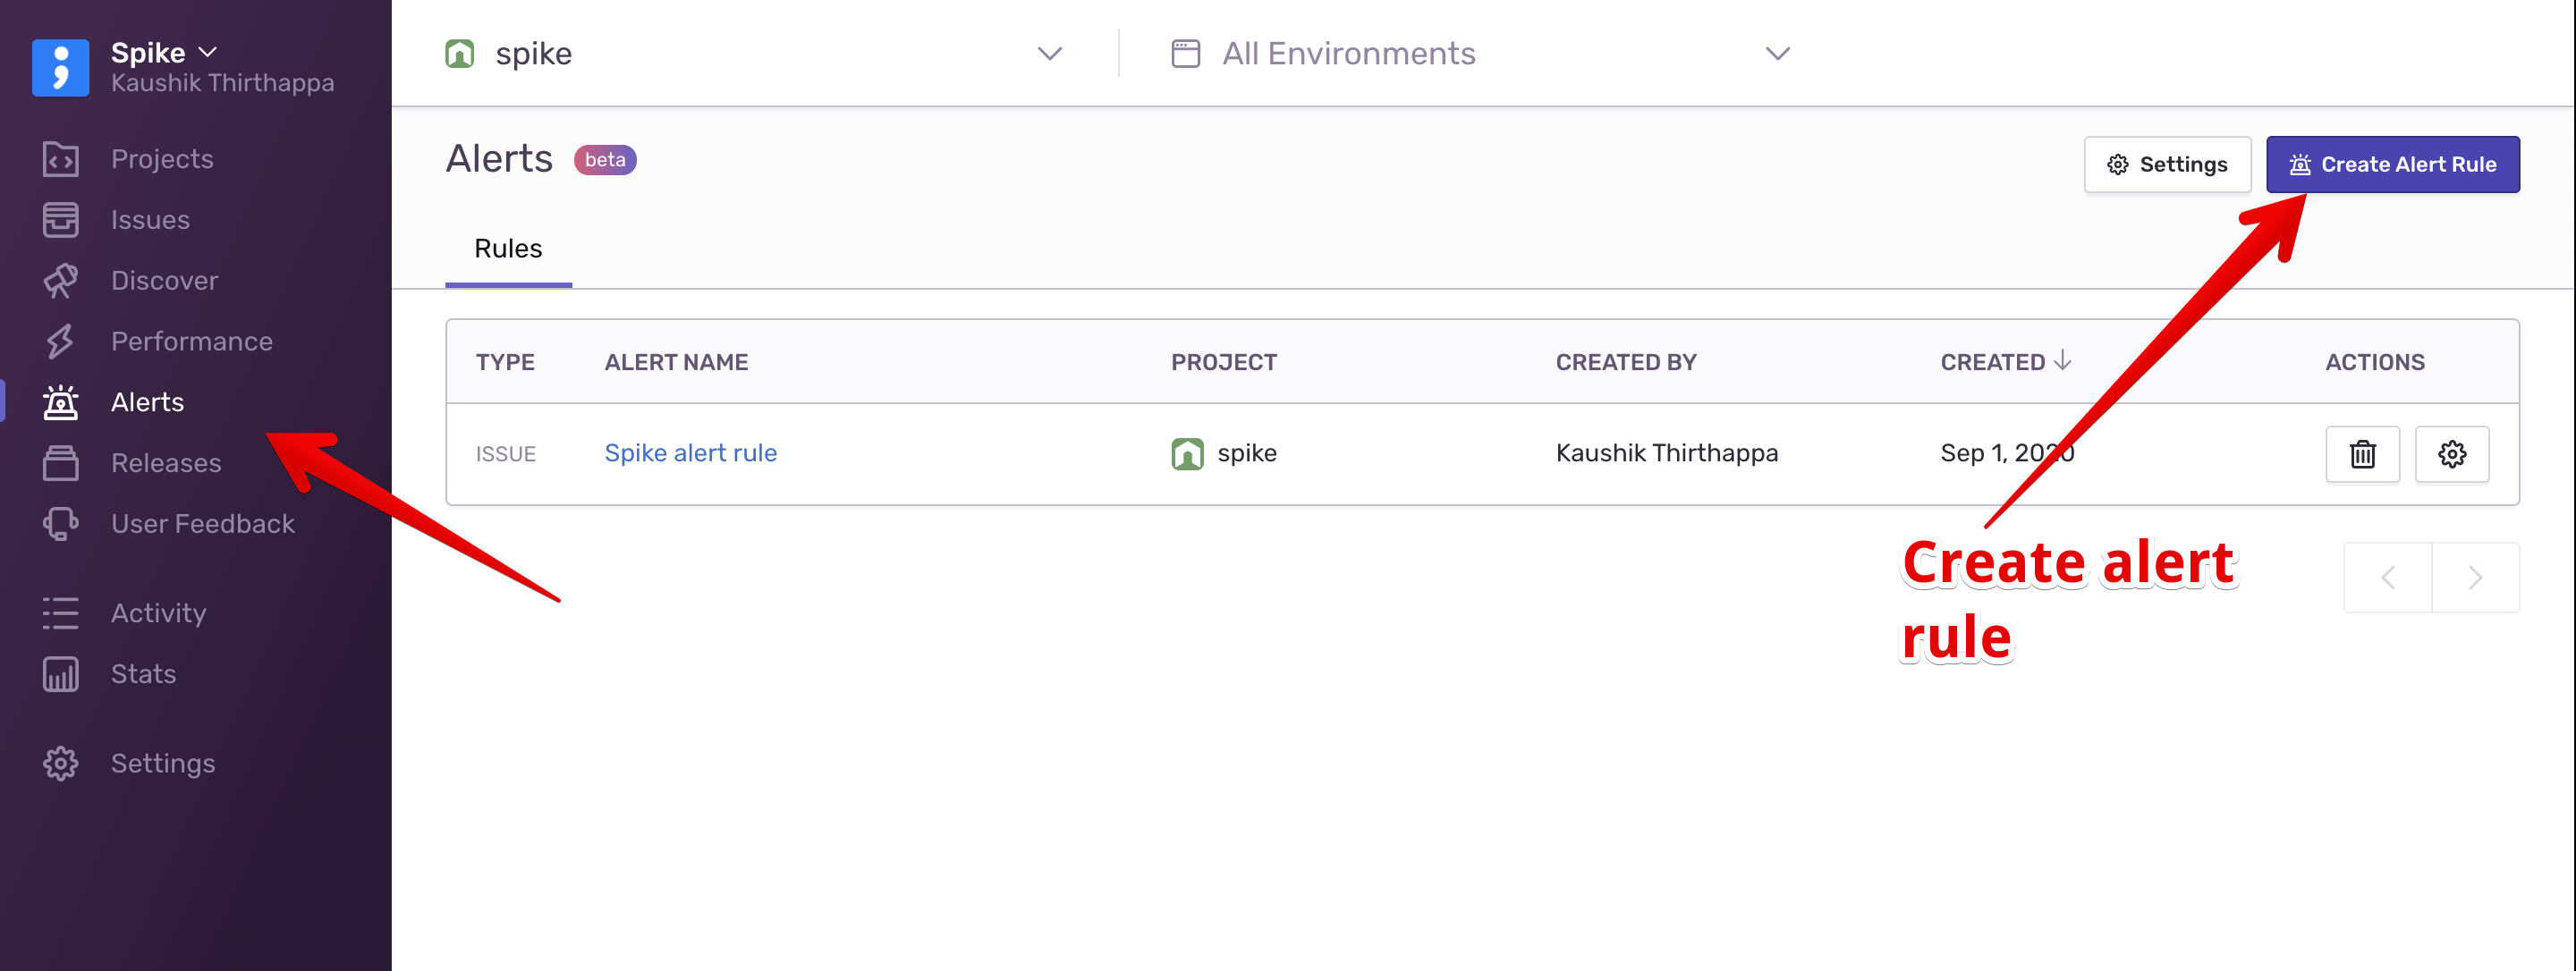
Task: Go to previous page of alerts
Action: tap(2387, 578)
